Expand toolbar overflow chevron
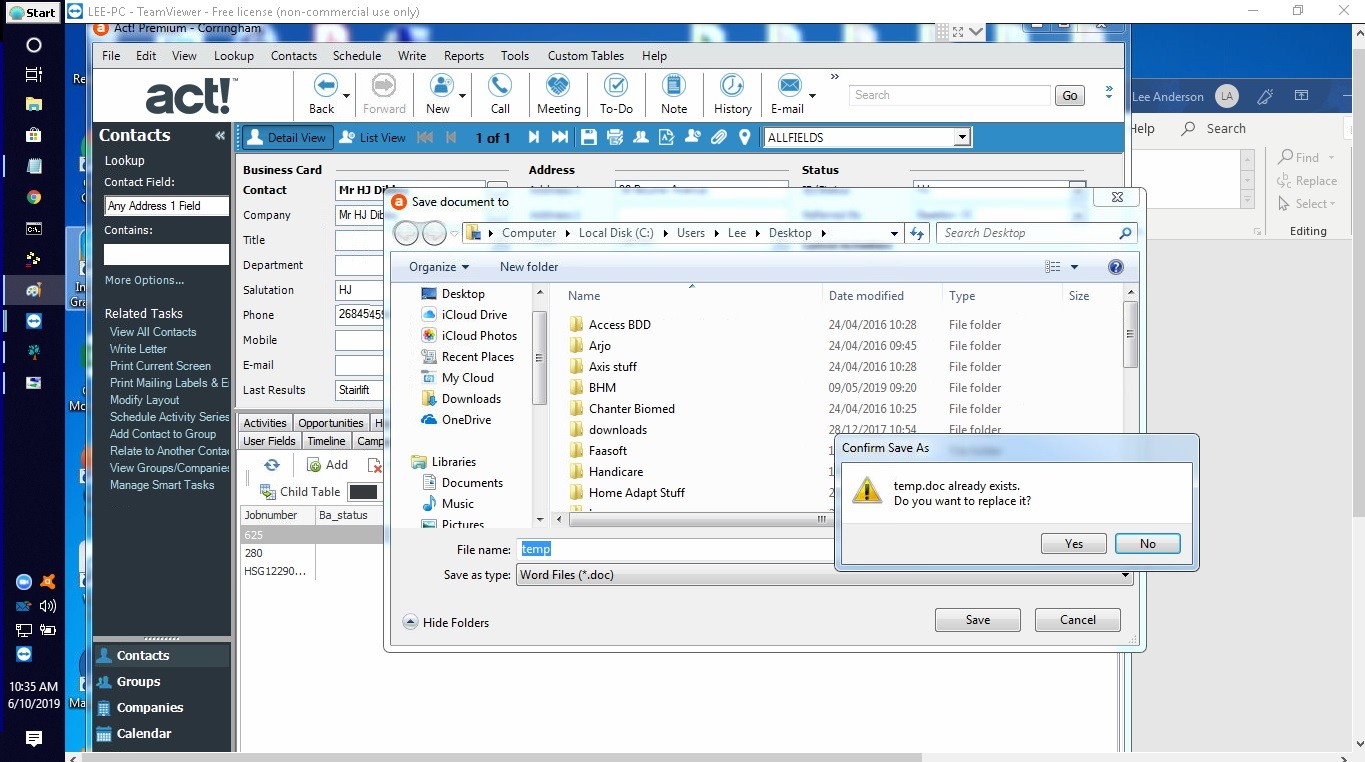1365x762 pixels. [x=835, y=76]
